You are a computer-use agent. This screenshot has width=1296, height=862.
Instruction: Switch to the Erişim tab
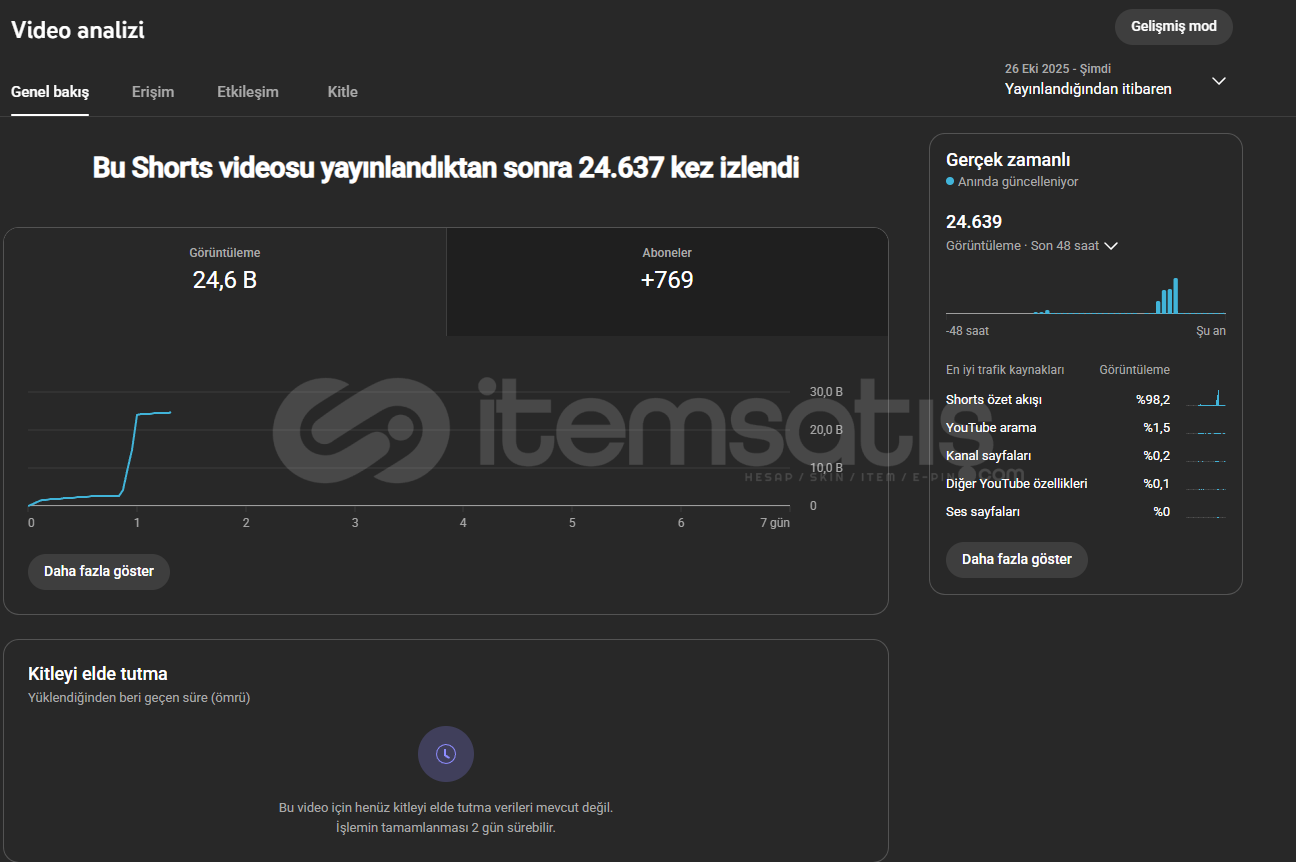point(153,92)
